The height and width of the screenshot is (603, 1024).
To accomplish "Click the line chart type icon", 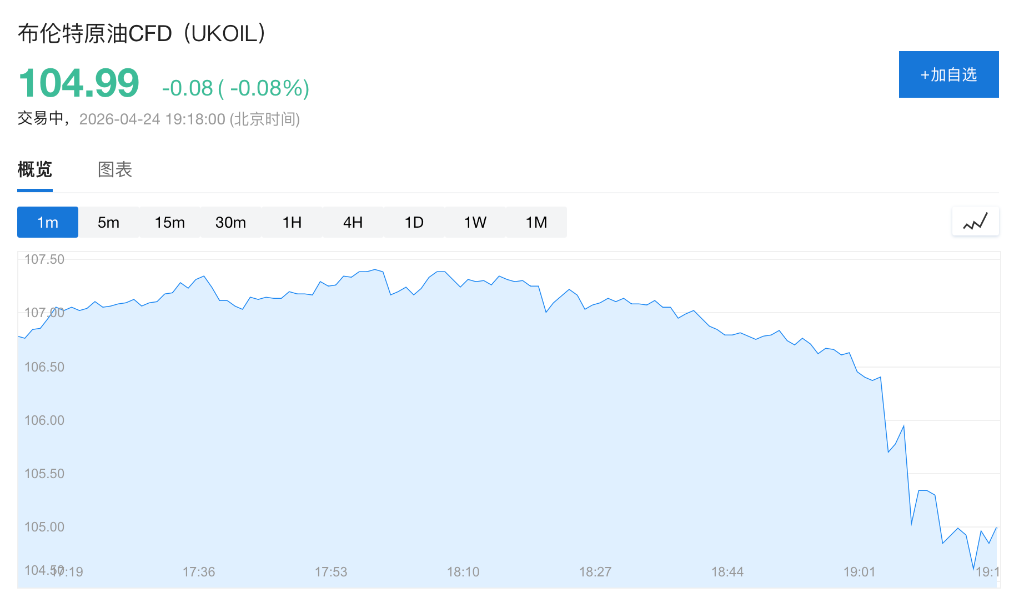I will pos(975,222).
